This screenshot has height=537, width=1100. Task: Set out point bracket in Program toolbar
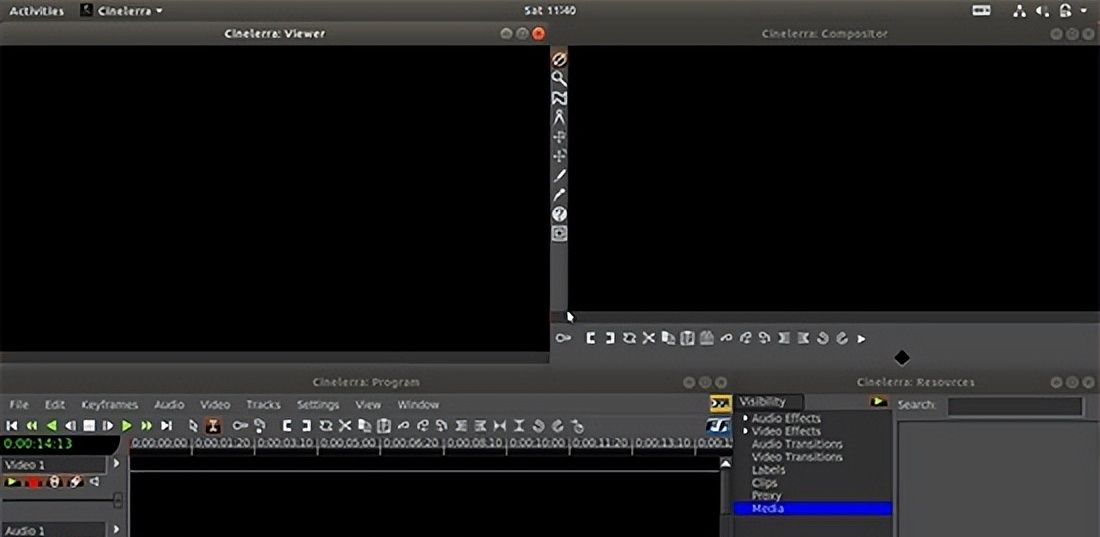tap(306, 425)
